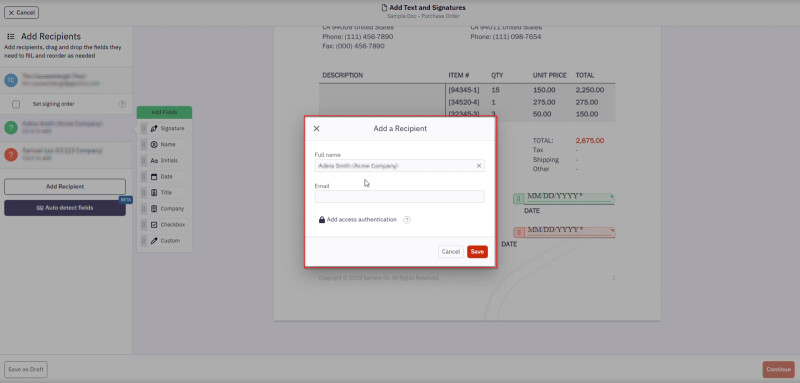The height and width of the screenshot is (383, 800).
Task: Open the help icon next to signing order
Action: coord(122,104)
